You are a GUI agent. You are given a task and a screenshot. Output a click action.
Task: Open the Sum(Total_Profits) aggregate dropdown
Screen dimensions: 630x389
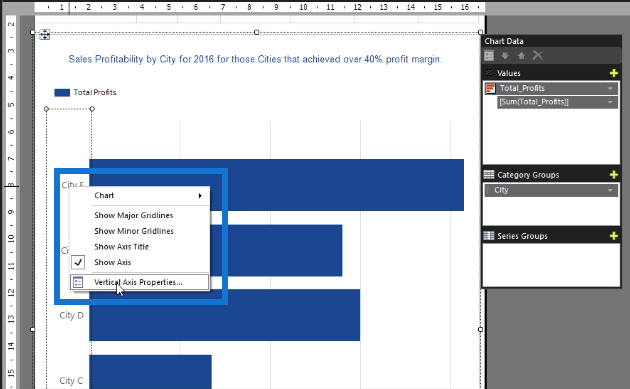coord(610,102)
